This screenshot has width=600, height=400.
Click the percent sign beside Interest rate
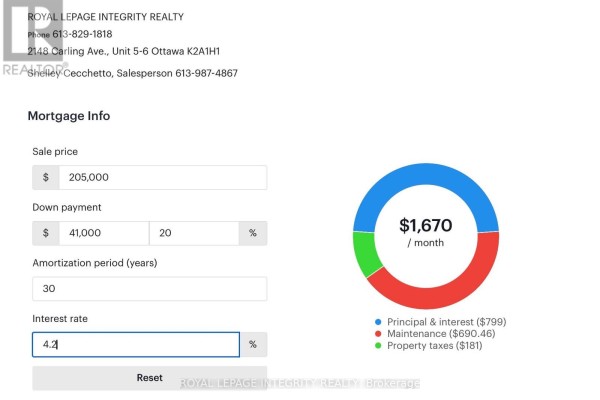point(253,344)
